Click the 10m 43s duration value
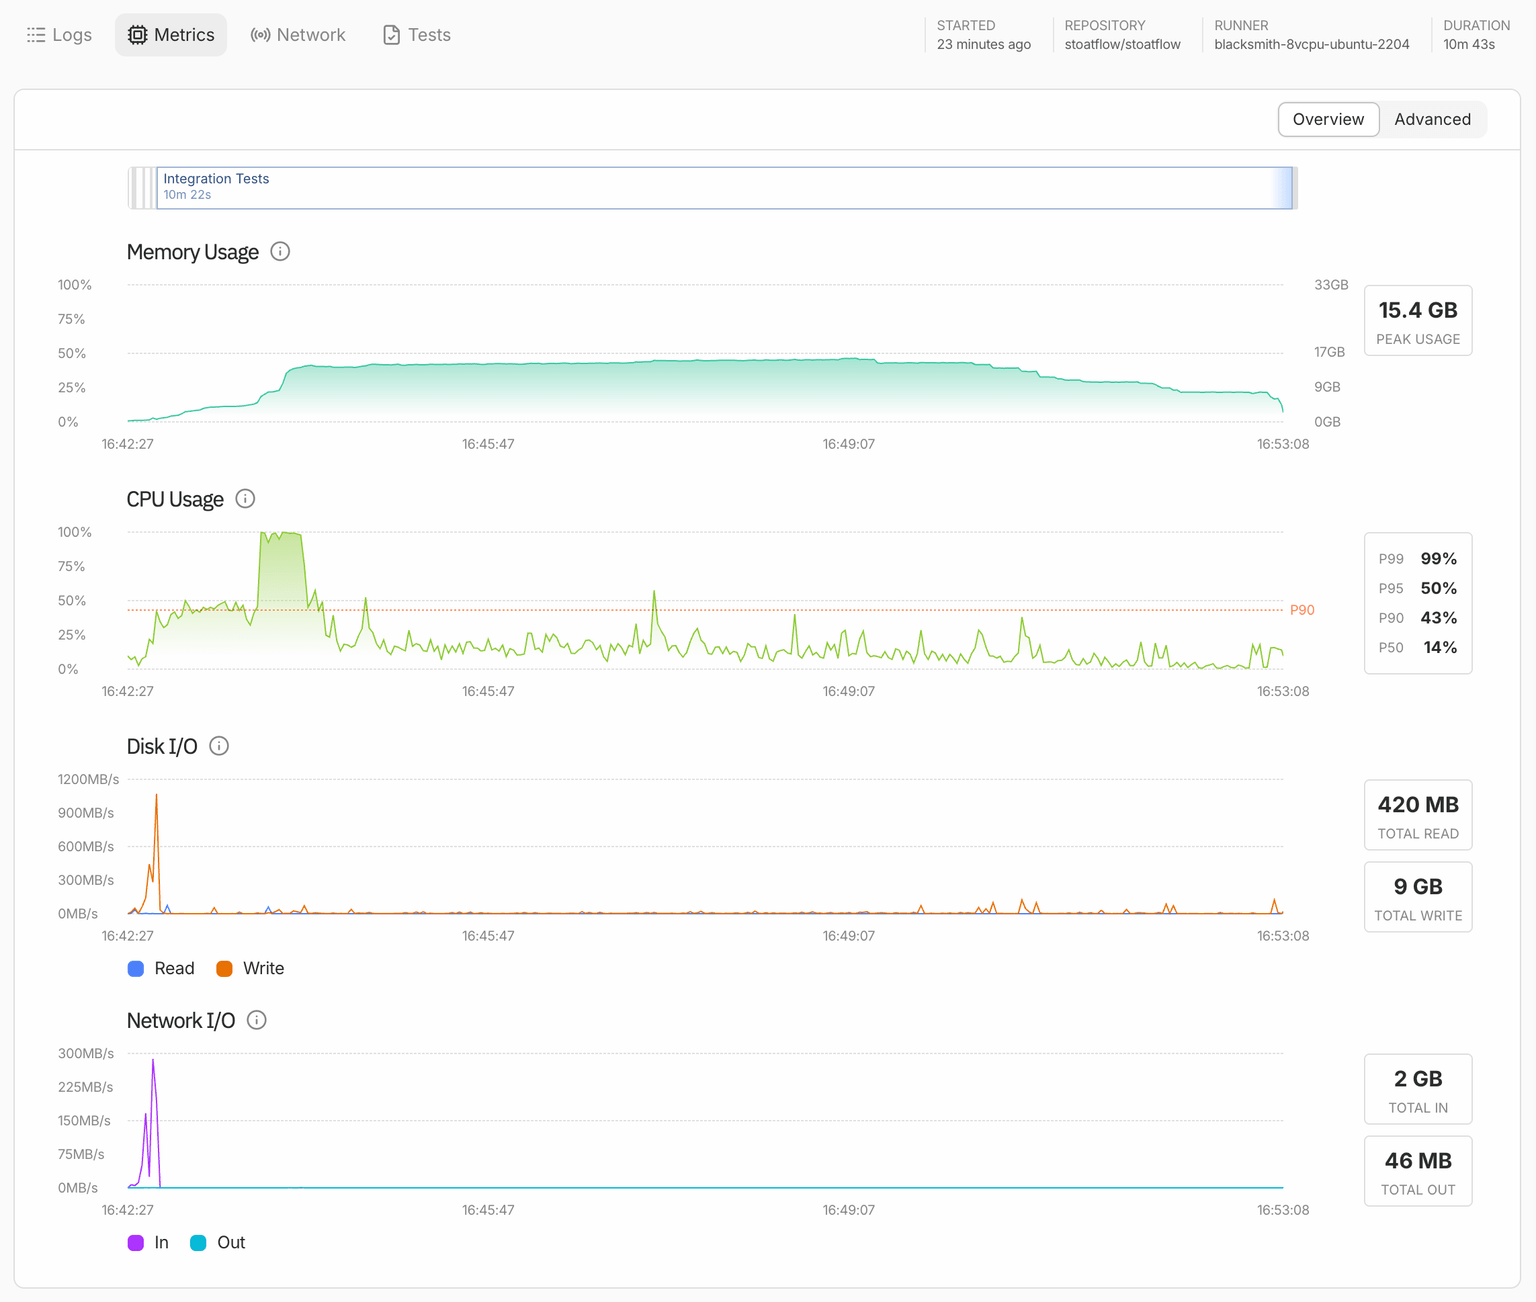Image resolution: width=1536 pixels, height=1302 pixels. click(x=1469, y=44)
